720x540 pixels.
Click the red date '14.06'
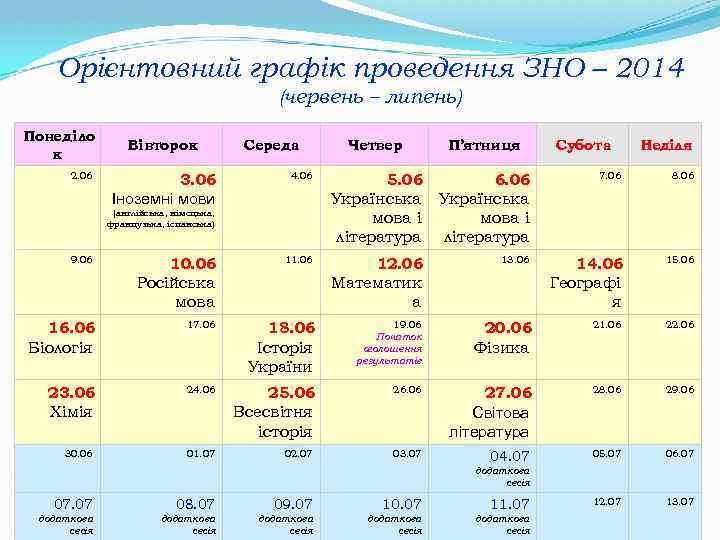point(600,264)
